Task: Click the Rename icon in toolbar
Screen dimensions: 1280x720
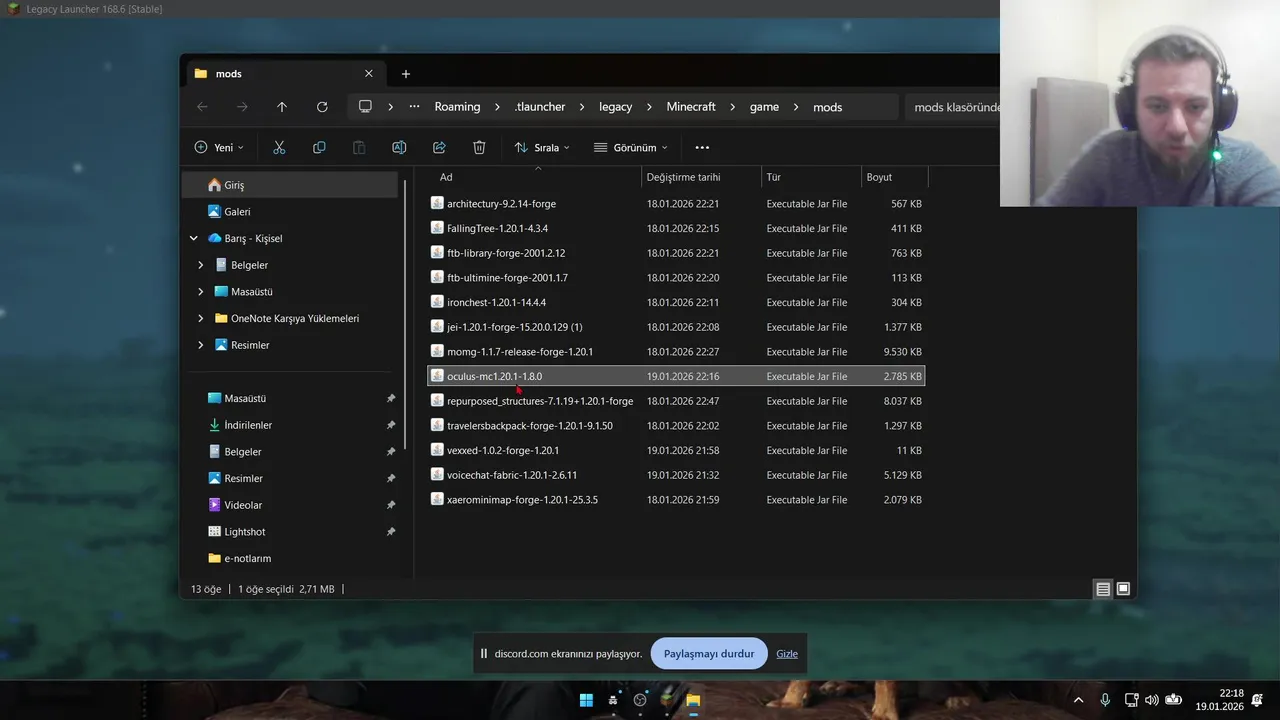Action: point(399,147)
